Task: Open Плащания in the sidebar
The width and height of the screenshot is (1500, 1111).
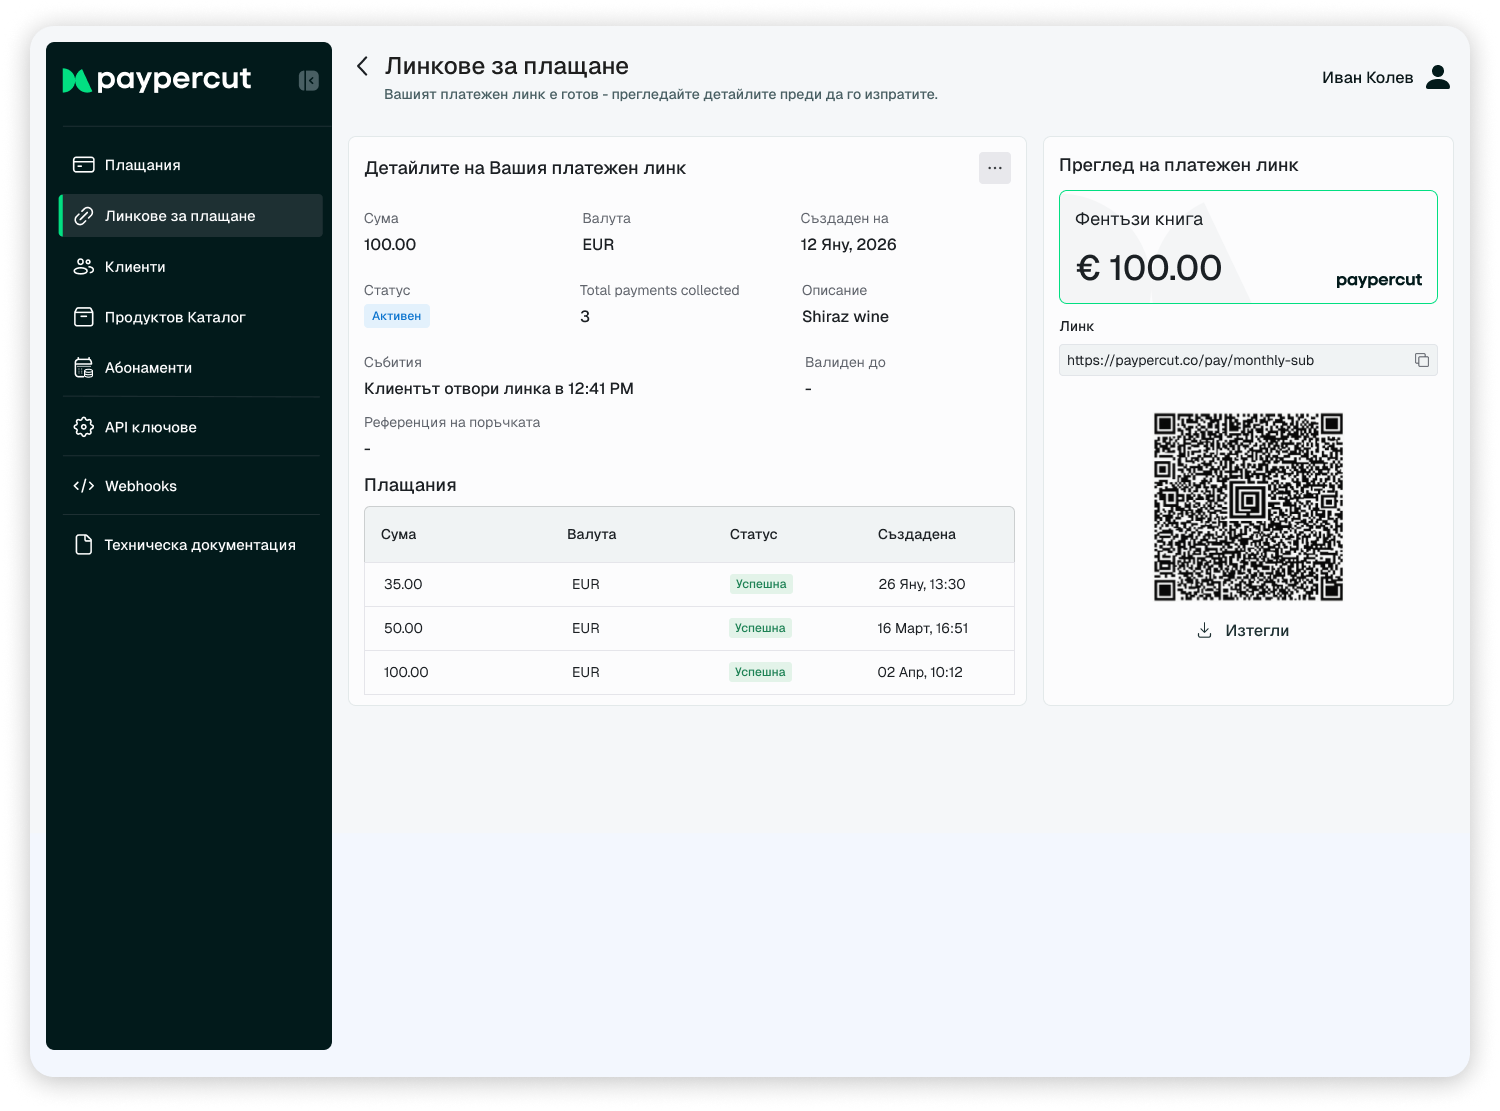Action: [191, 165]
